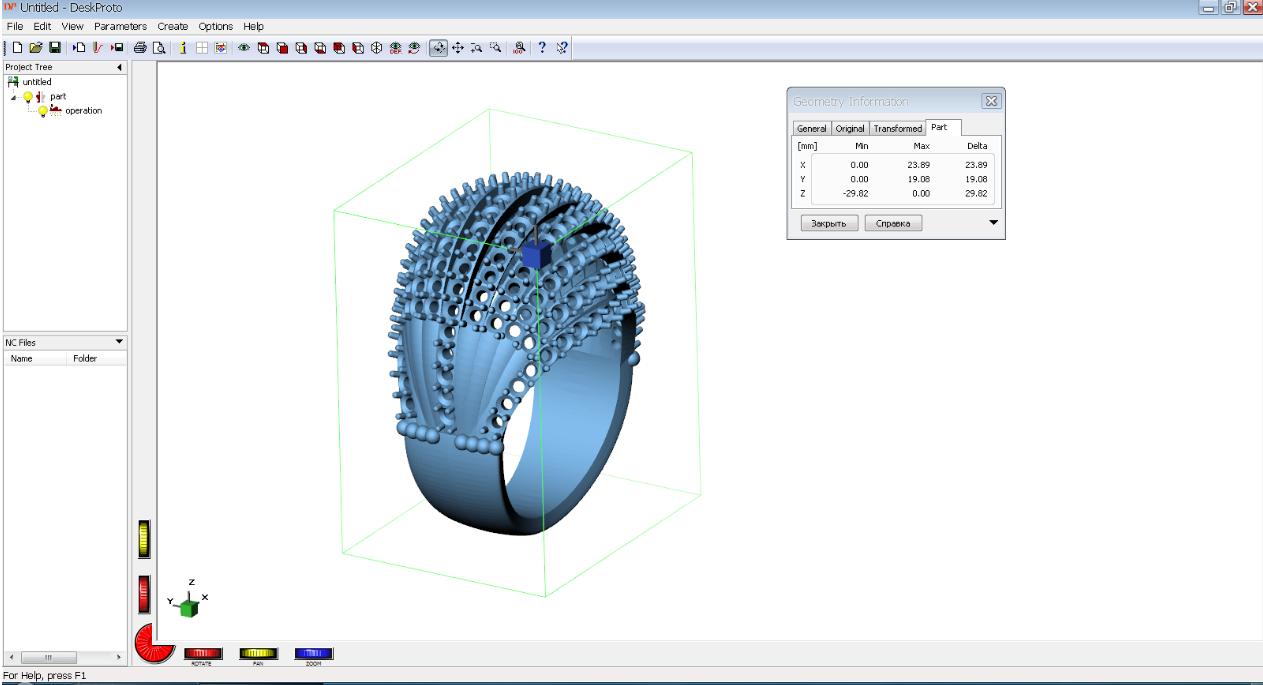Toggle the light bulb beside operation
The image size is (1263, 685).
[43, 111]
